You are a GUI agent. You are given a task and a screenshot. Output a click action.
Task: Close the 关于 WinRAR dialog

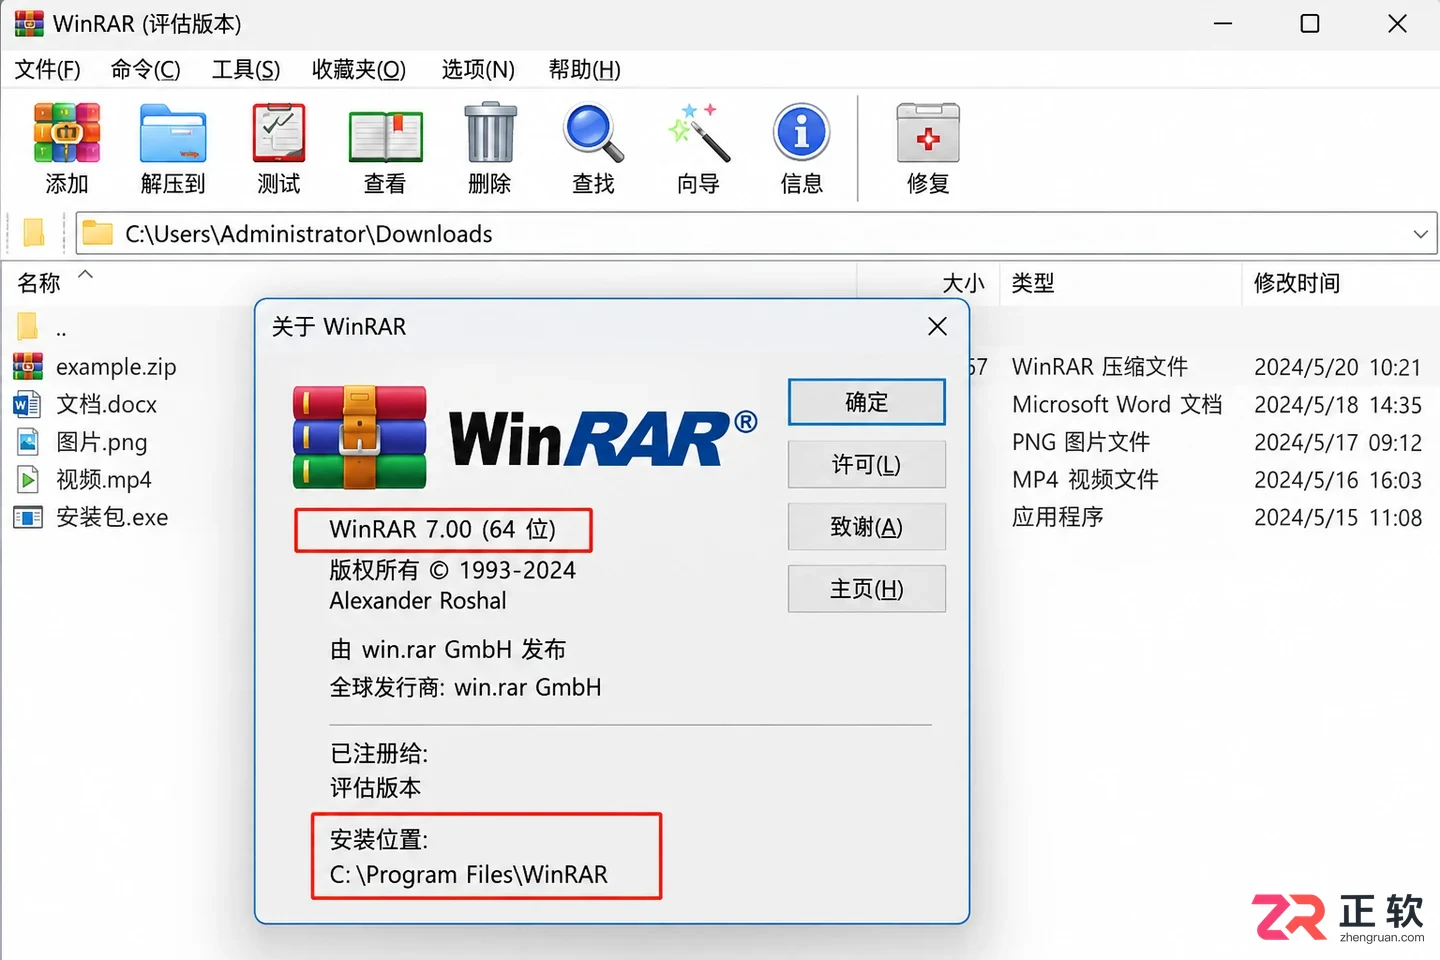click(x=937, y=327)
